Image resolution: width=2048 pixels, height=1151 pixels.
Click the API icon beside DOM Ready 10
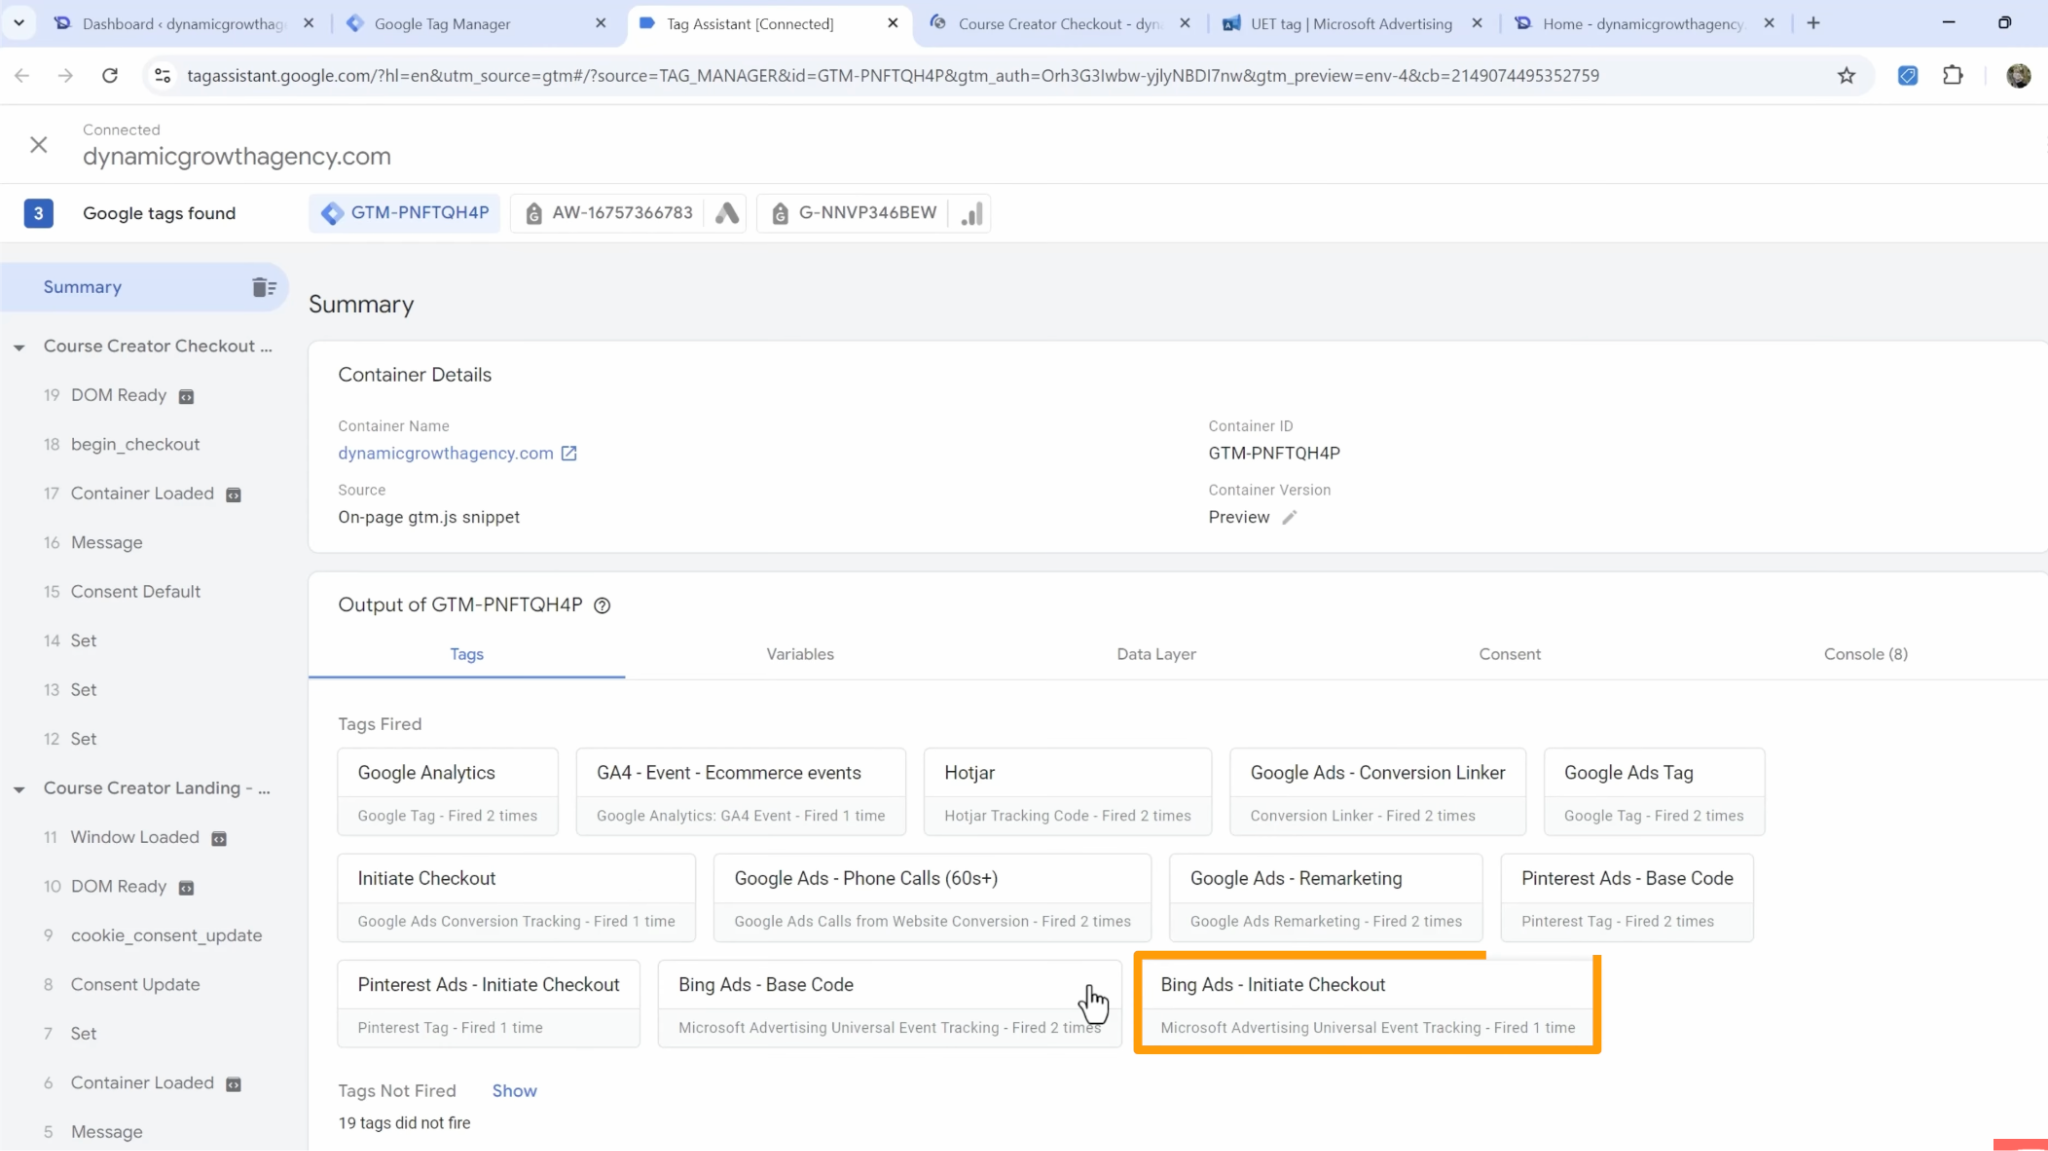point(186,887)
